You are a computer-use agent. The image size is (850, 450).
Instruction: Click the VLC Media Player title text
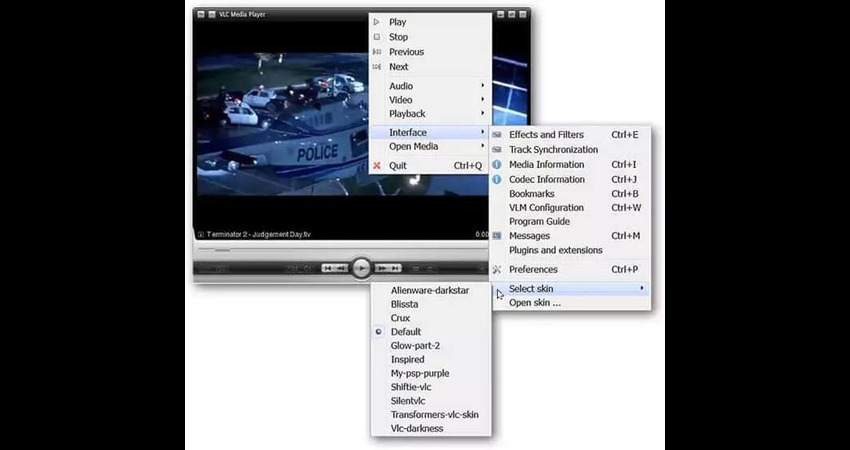tap(242, 15)
